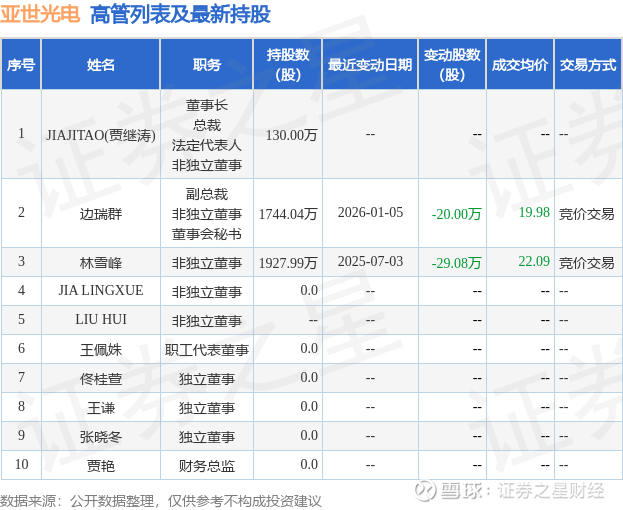Screen dimensions: 623x510
Task: Select the 1927.99万 shareholding cell
Action: click(288, 262)
